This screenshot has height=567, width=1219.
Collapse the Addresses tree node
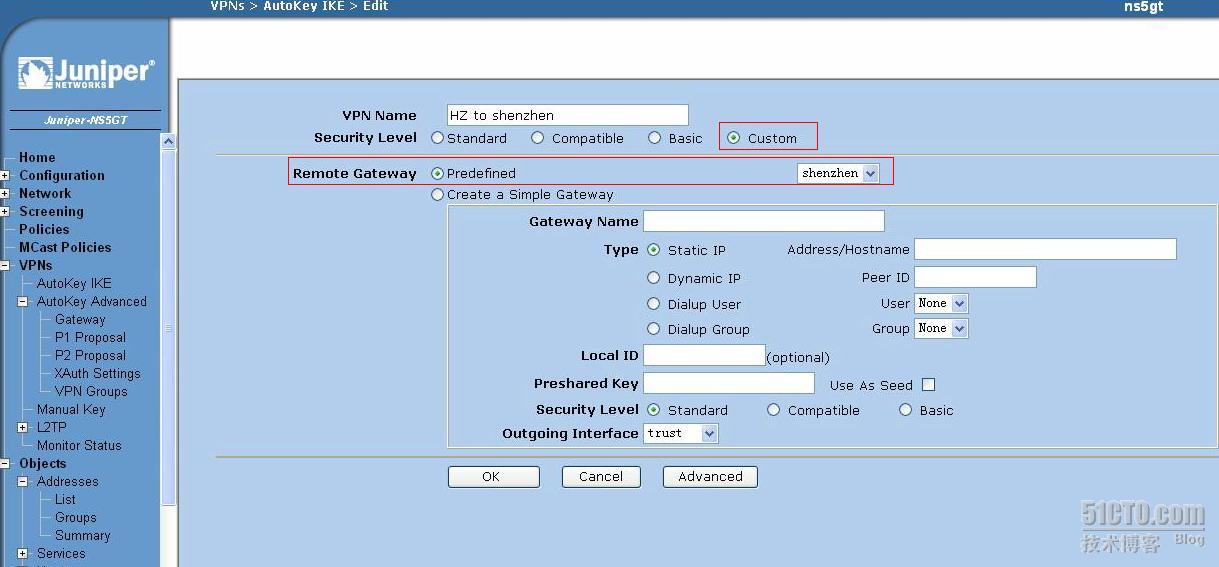pos(23,482)
